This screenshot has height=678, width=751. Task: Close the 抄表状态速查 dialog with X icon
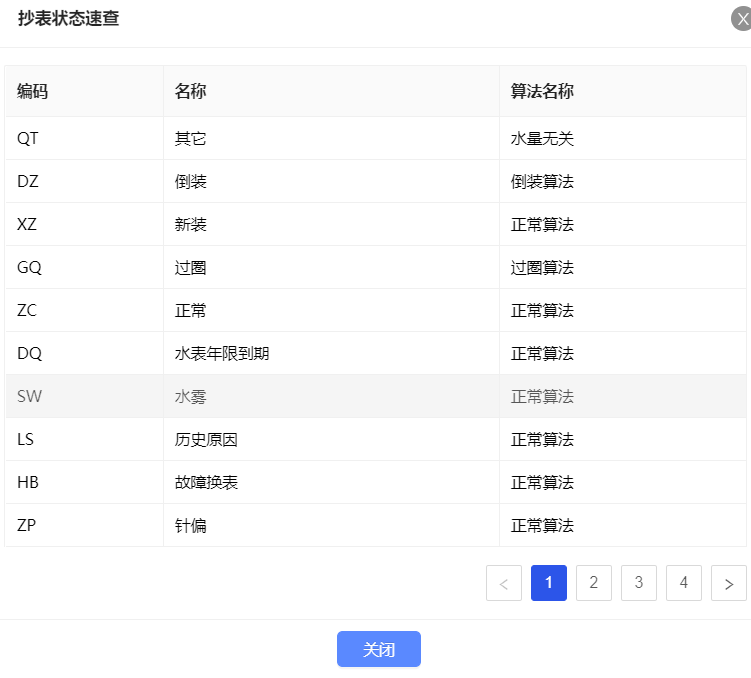(742, 19)
